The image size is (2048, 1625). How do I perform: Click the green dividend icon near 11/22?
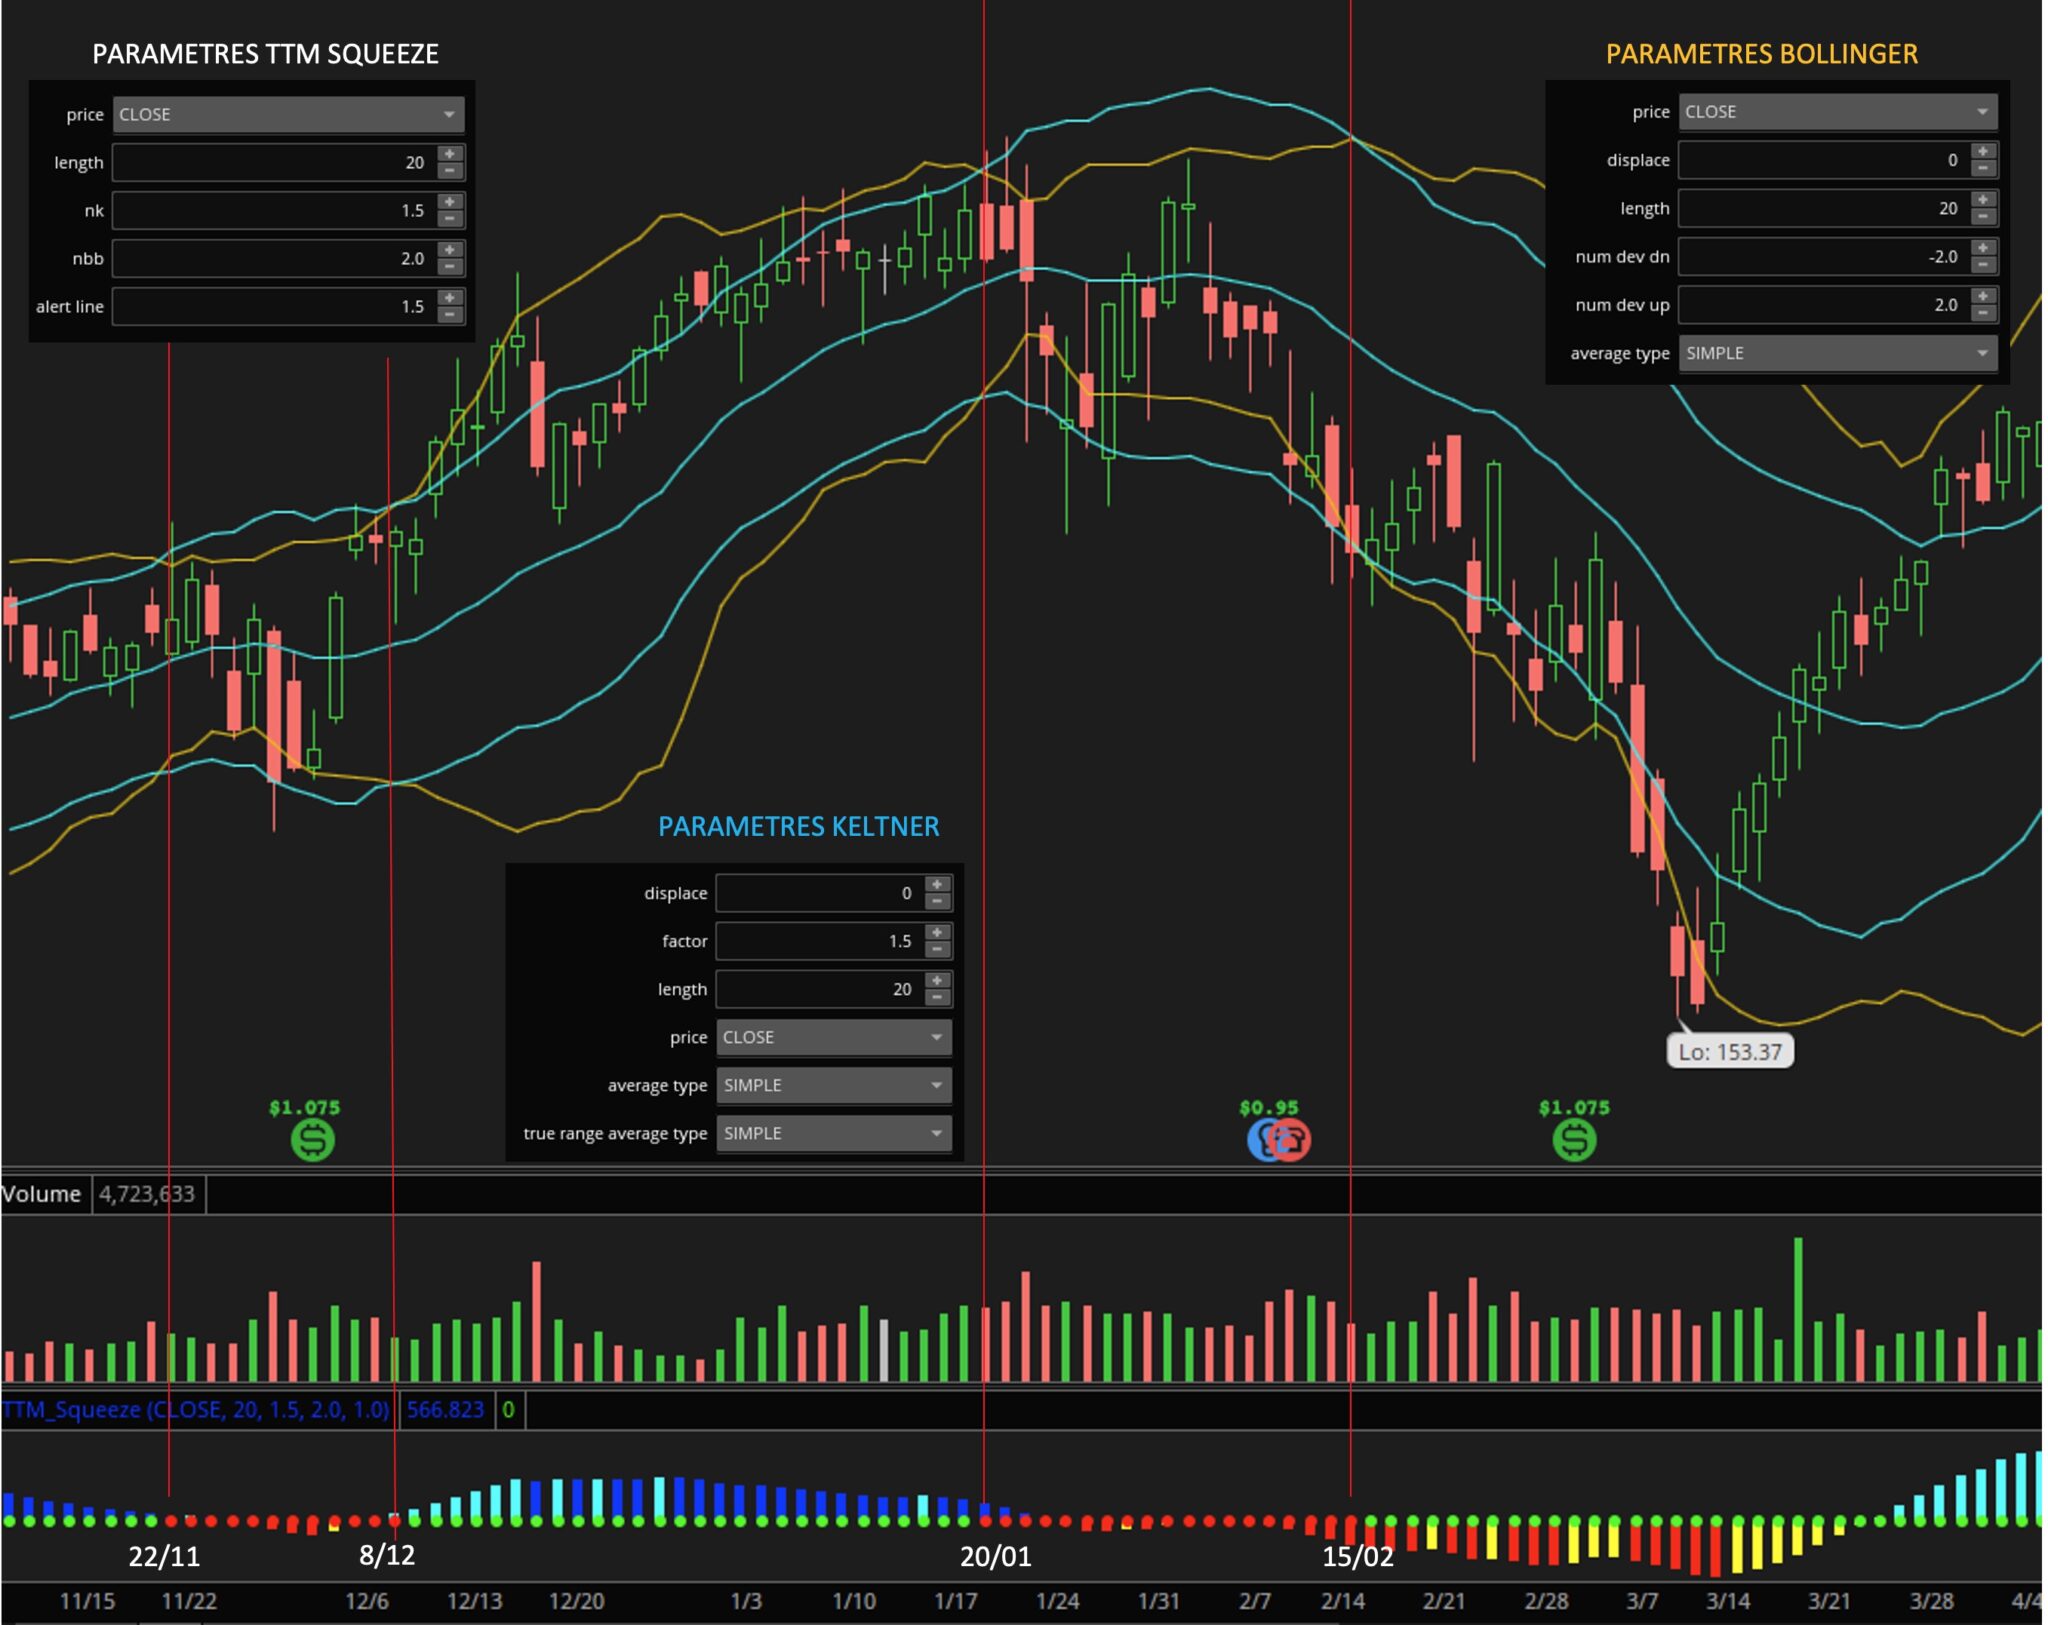[x=312, y=1139]
